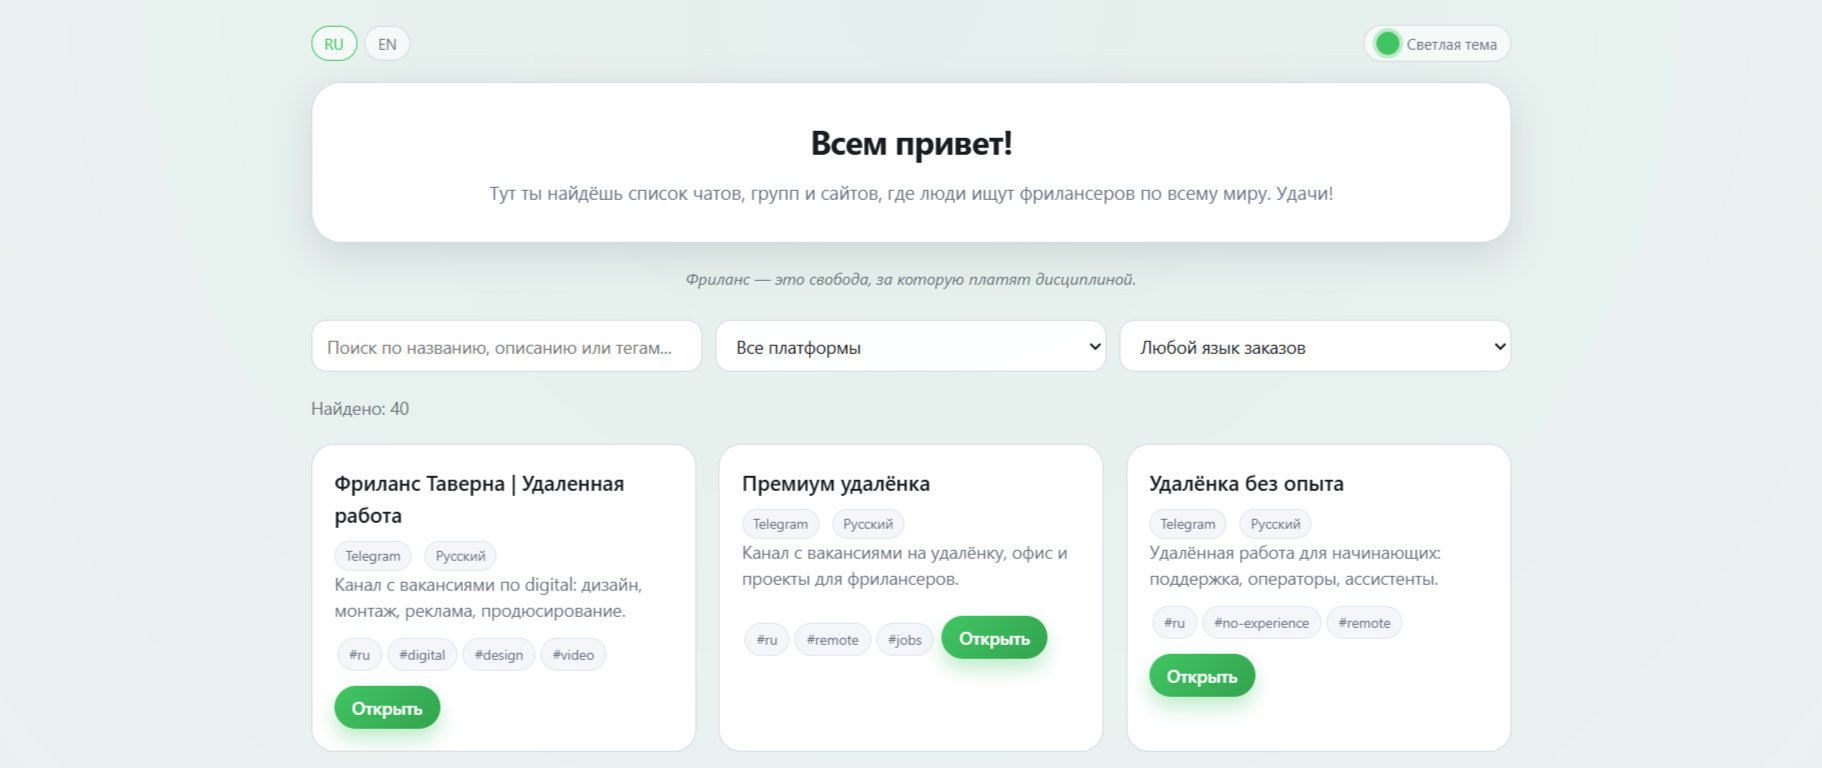This screenshot has width=1822, height=768.
Task: Click Русский badge on Удалёнка без опыта card
Action: coord(1275,524)
